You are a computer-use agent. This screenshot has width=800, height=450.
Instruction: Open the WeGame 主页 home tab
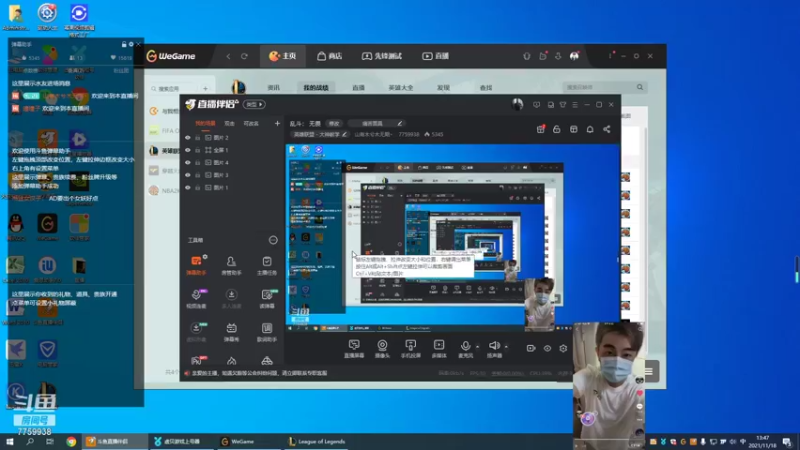[283, 56]
